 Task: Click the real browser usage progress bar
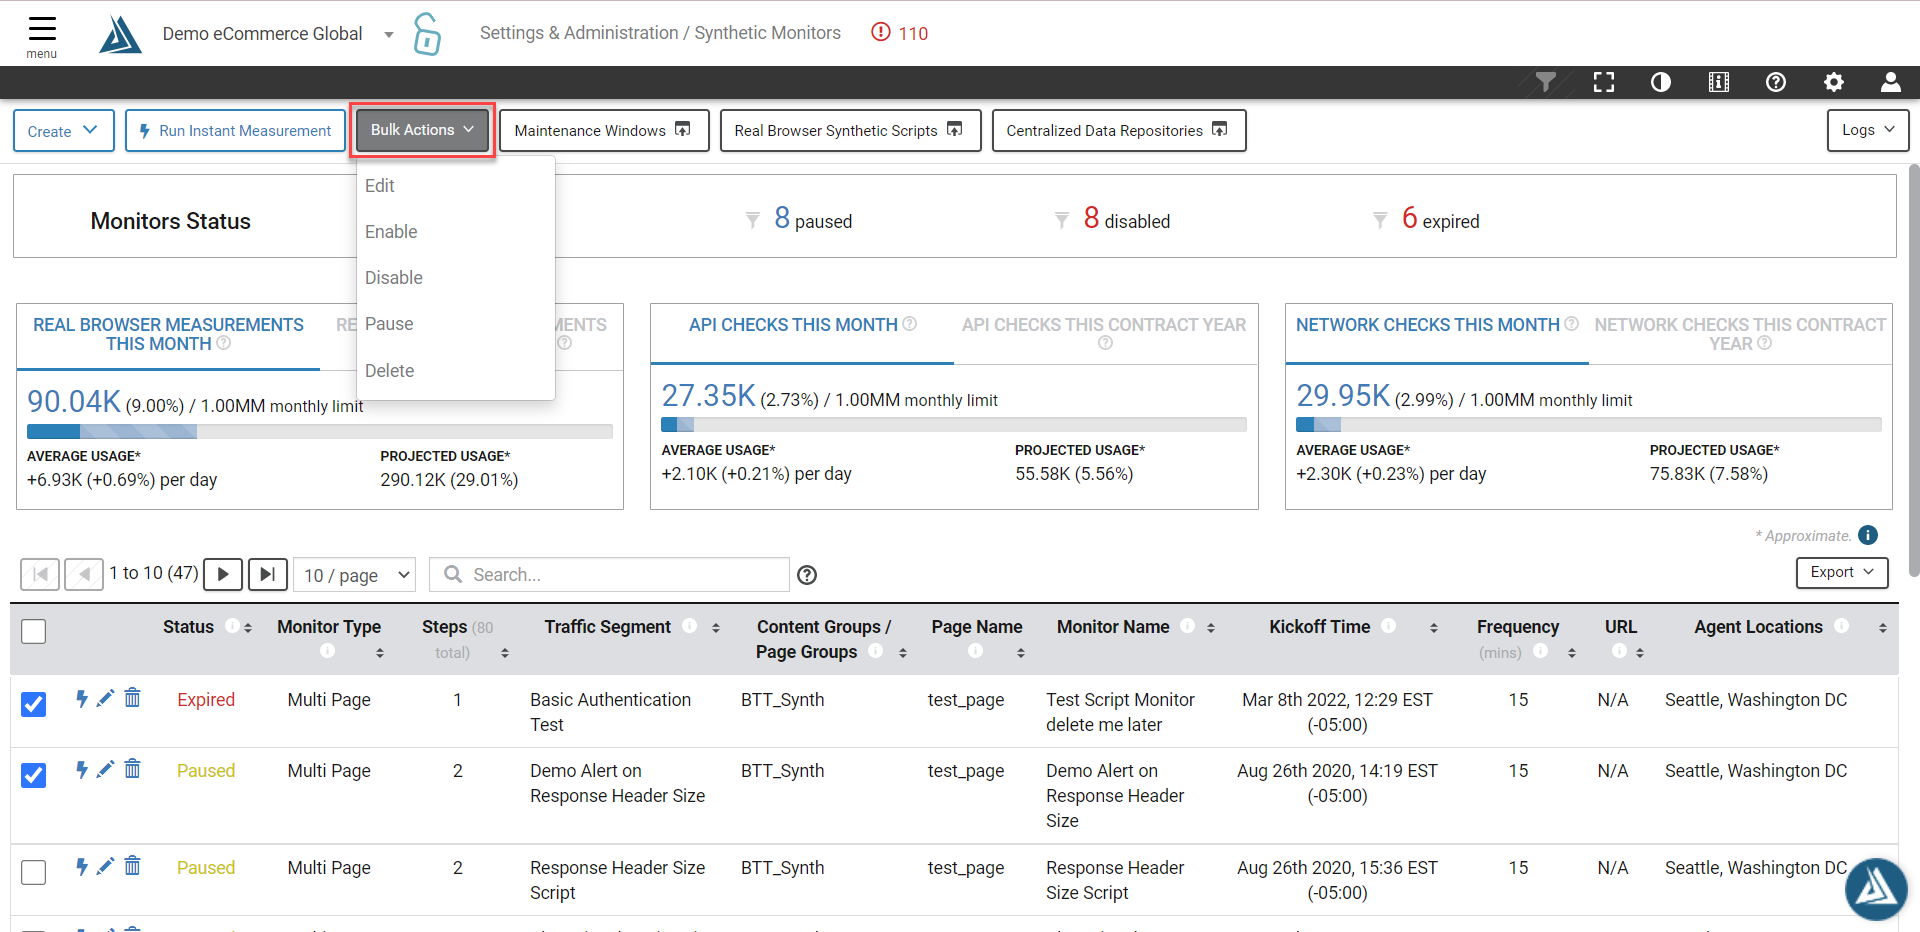[320, 431]
